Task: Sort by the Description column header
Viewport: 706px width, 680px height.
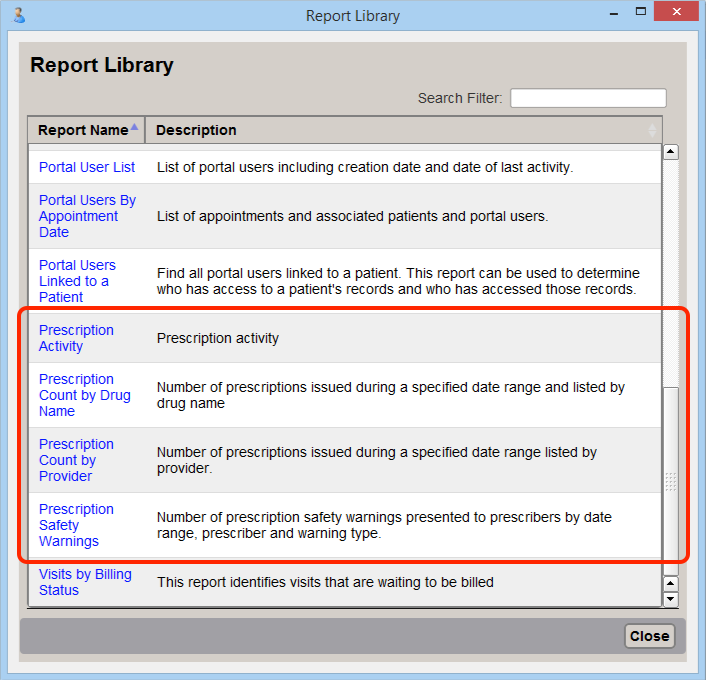Action: pos(403,130)
